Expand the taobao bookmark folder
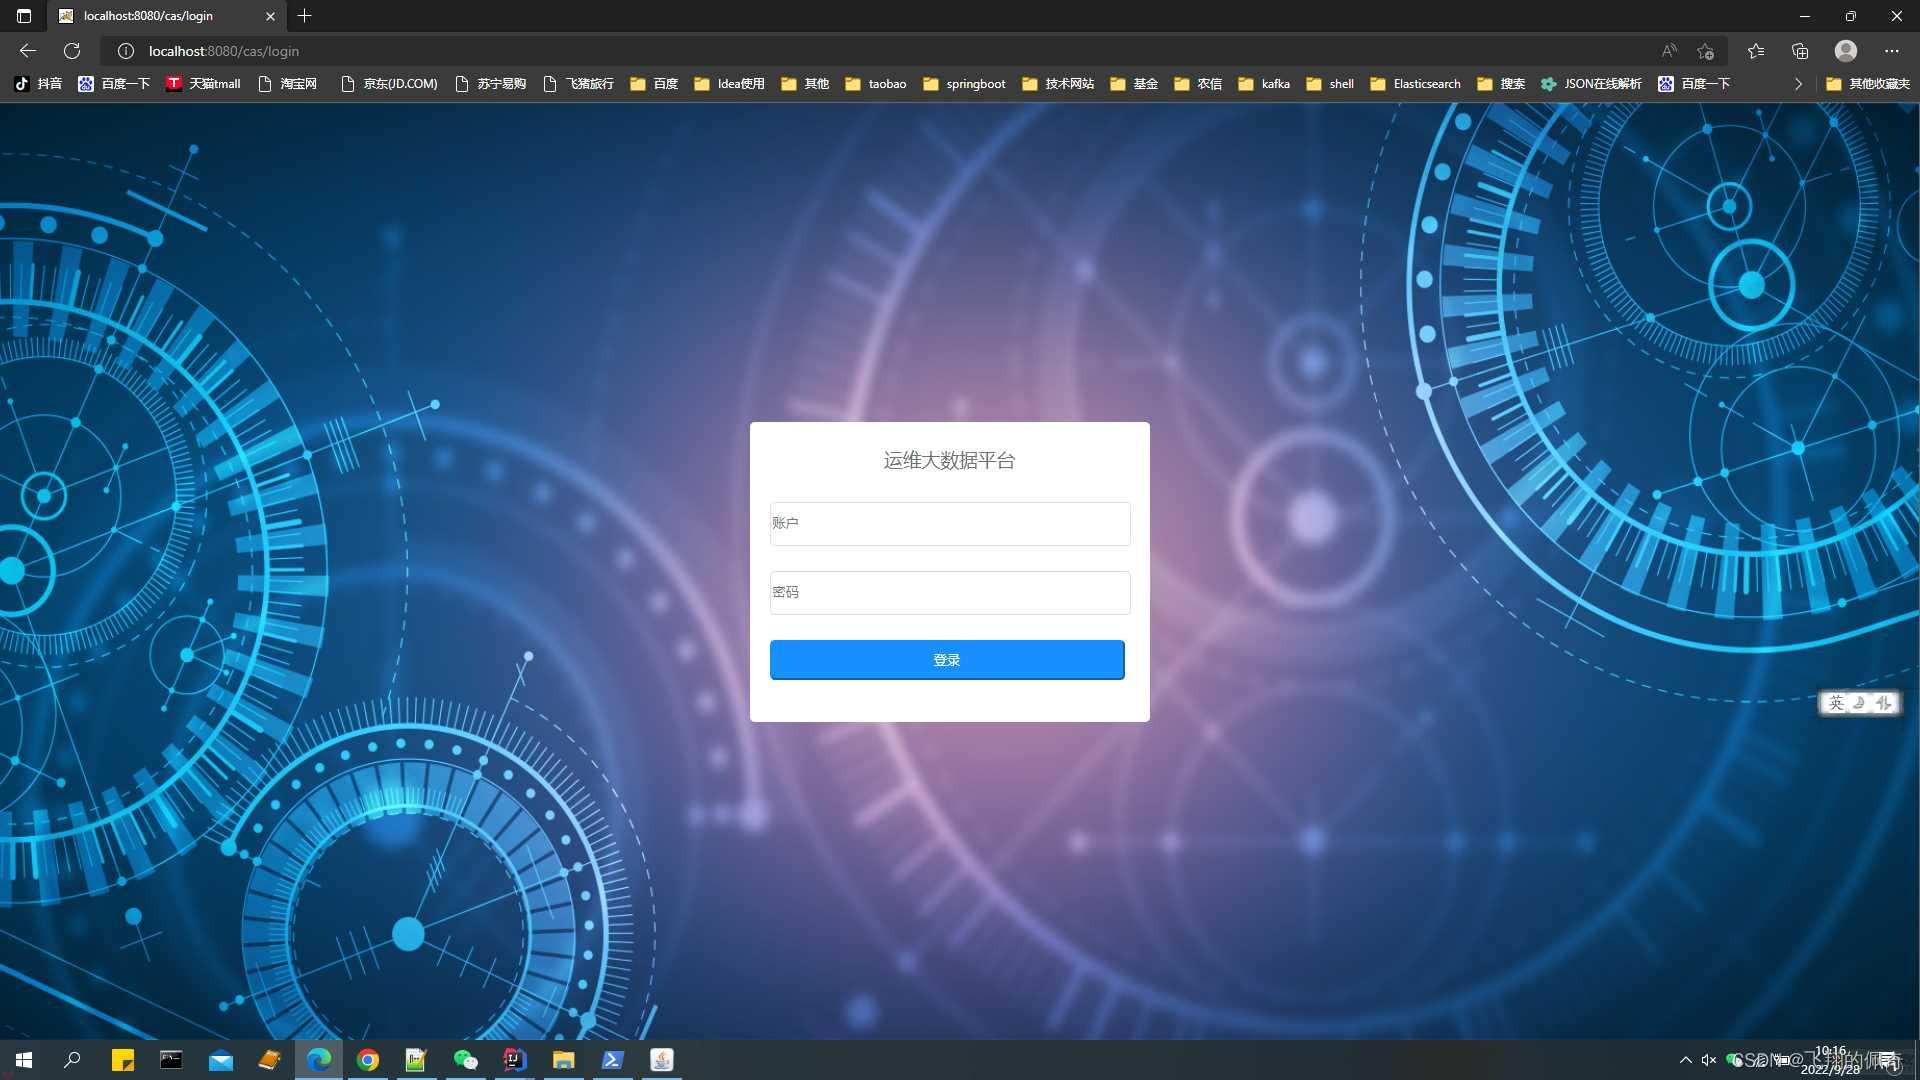1920x1080 pixels. pos(875,84)
